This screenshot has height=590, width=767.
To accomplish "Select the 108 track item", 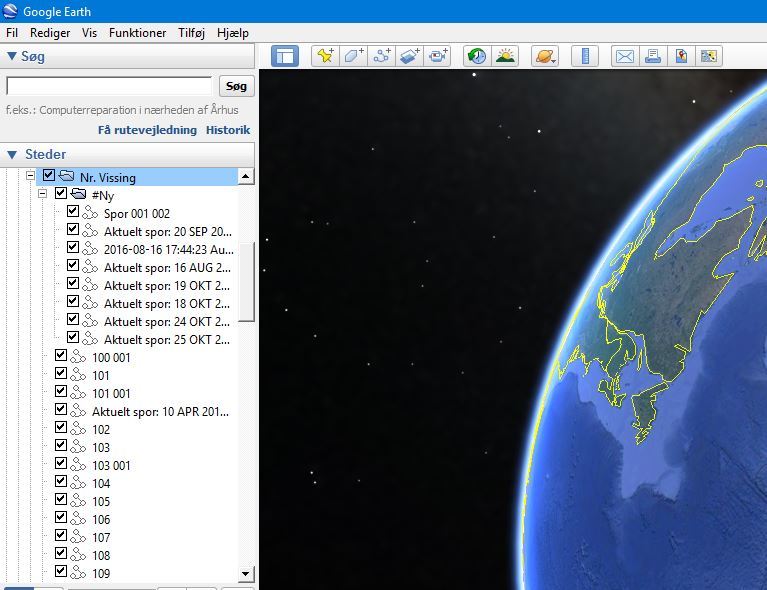I will (101, 556).
